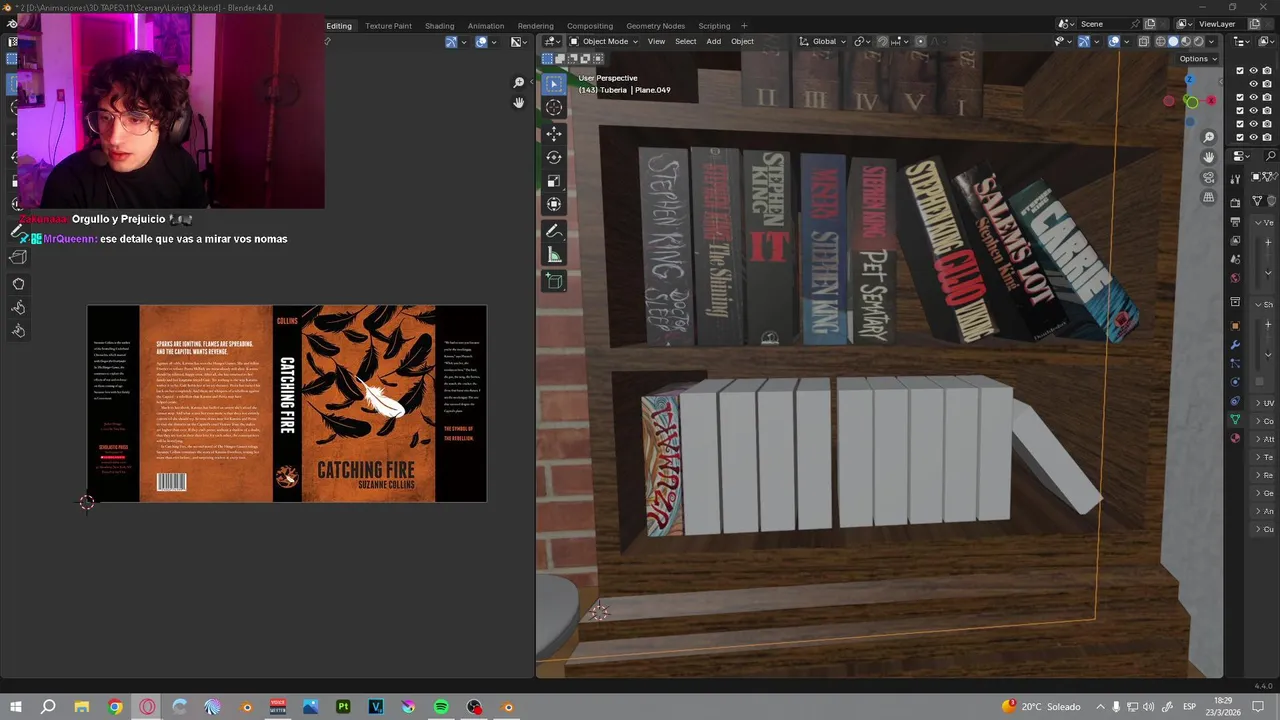Switch to the Geometry Nodes workspace tab

(656, 25)
